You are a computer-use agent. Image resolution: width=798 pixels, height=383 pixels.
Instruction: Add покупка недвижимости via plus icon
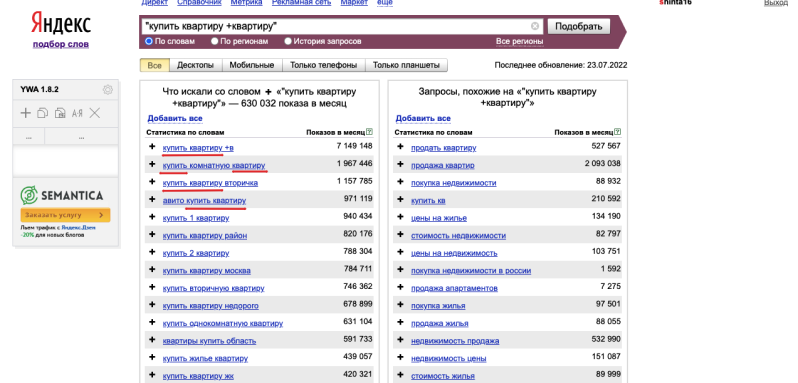pos(400,182)
